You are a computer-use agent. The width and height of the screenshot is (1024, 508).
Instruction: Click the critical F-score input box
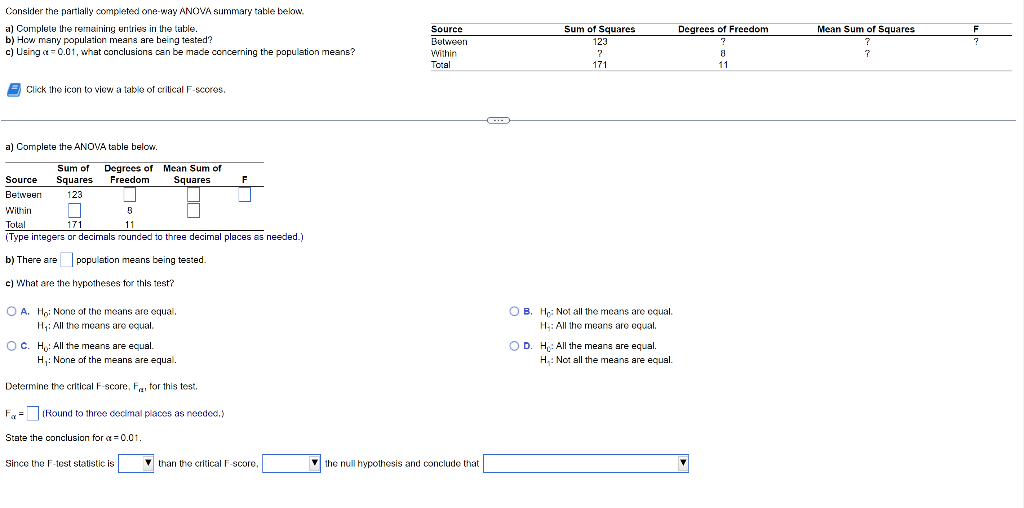coord(33,414)
